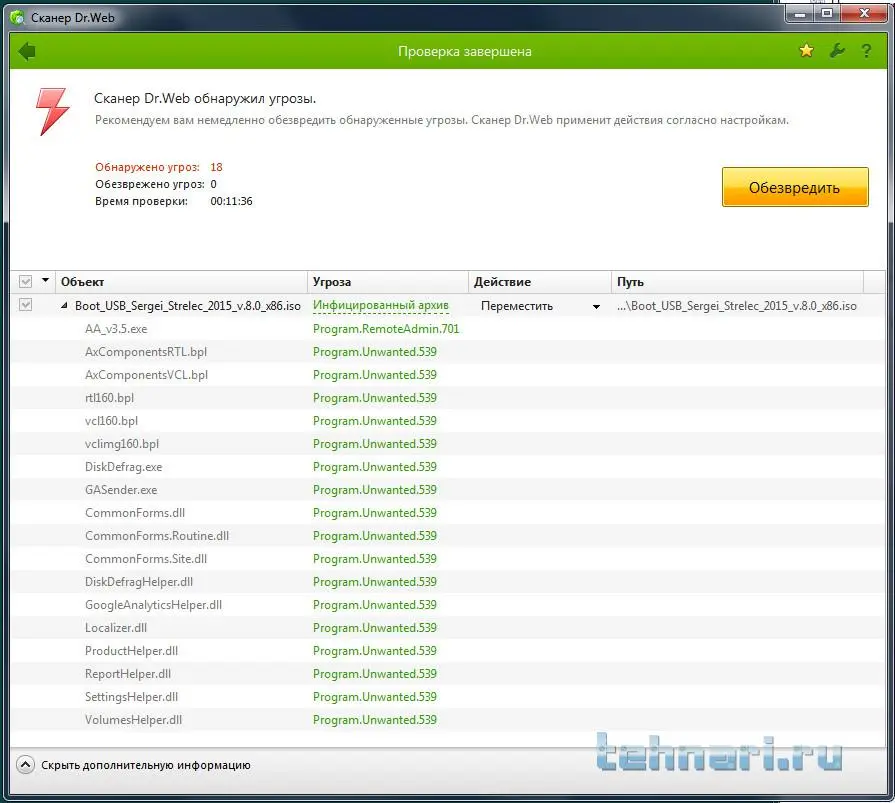
Task: Click the Boot_USB_Sergei_Strelec_2015_v.8.0_x86.iso object name
Action: [x=188, y=305]
